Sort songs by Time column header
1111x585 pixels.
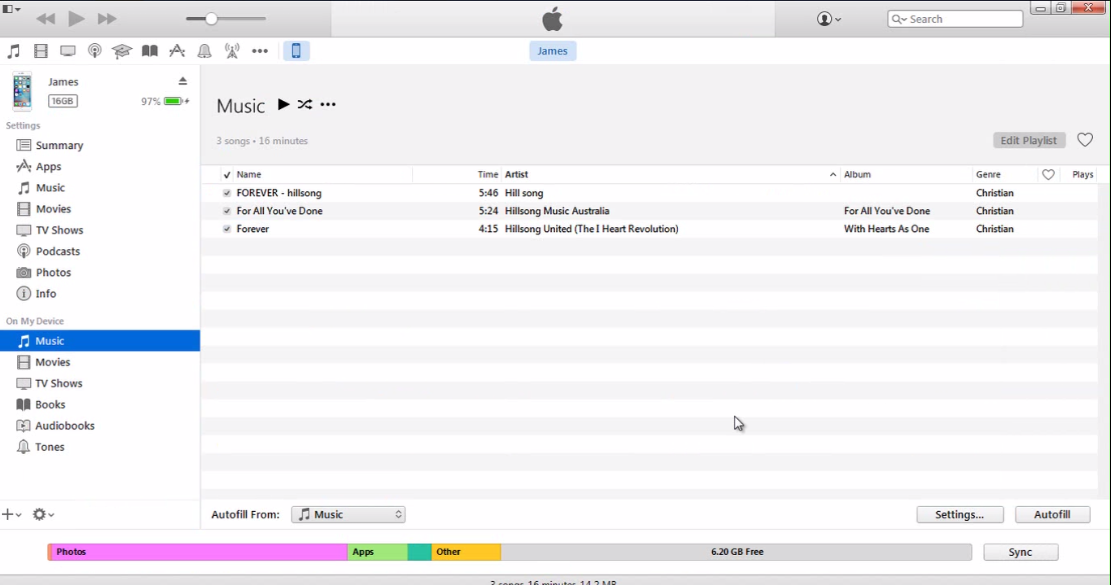[x=487, y=174]
